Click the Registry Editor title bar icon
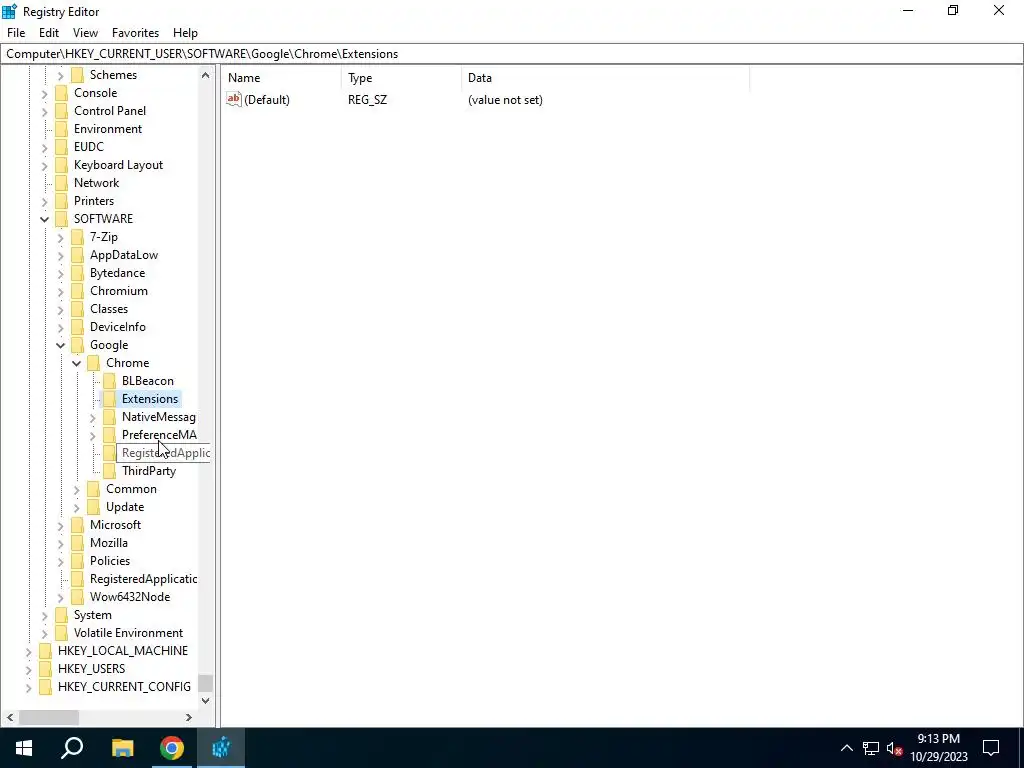This screenshot has height=768, width=1024. tap(9, 11)
